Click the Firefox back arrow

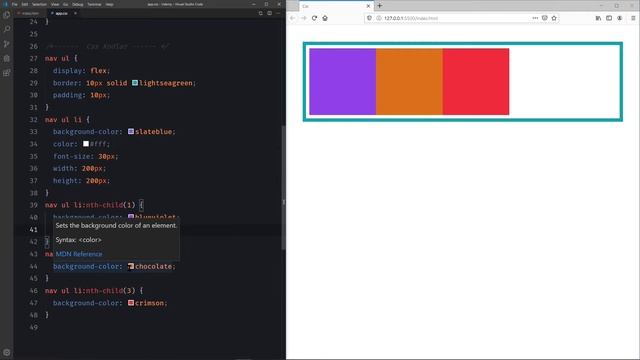293,18
